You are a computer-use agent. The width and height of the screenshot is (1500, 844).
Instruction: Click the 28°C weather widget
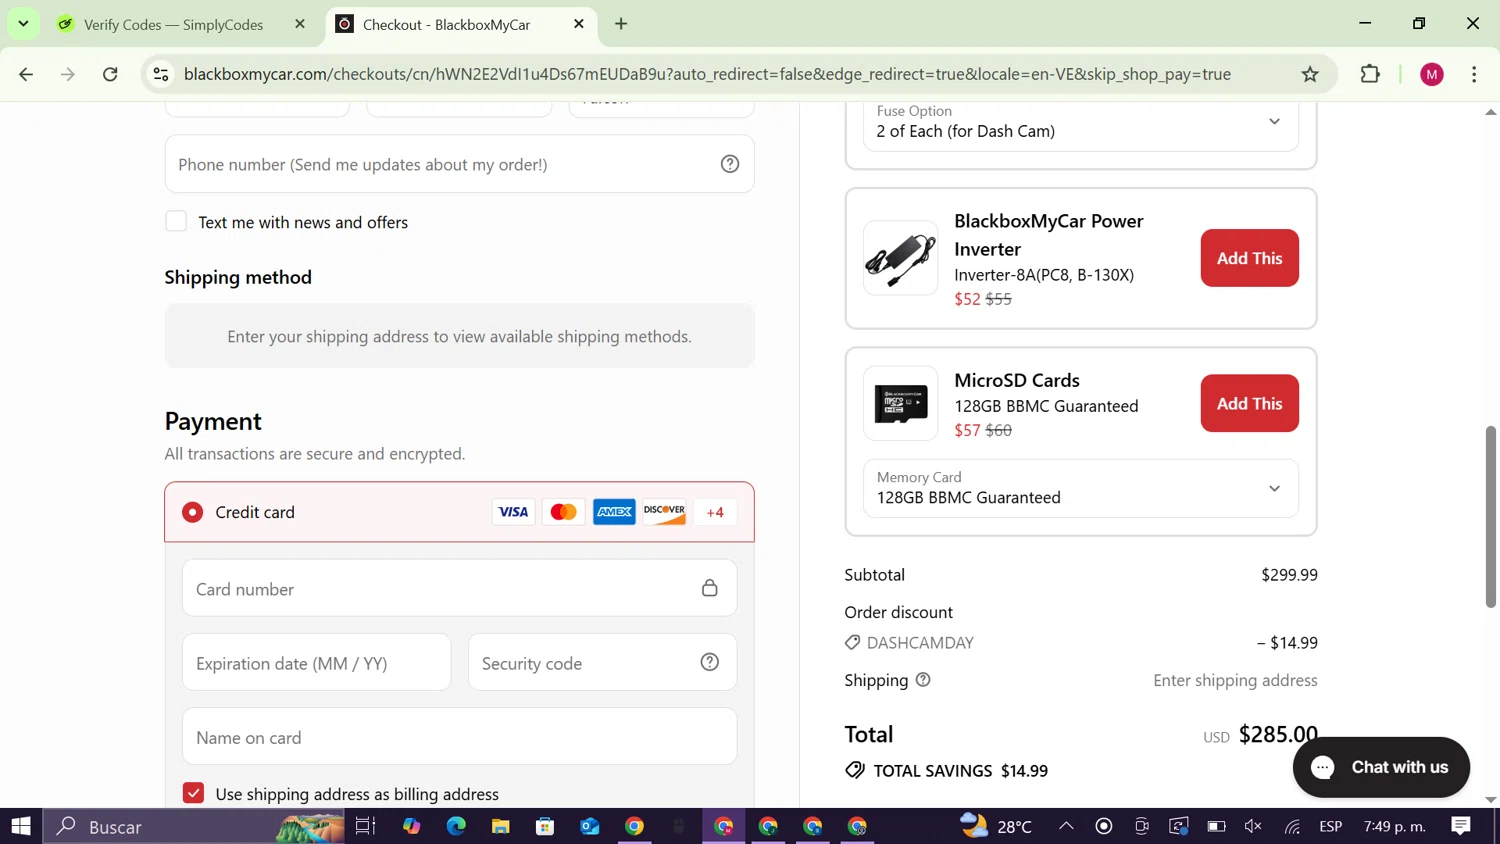pyautogui.click(x=995, y=826)
